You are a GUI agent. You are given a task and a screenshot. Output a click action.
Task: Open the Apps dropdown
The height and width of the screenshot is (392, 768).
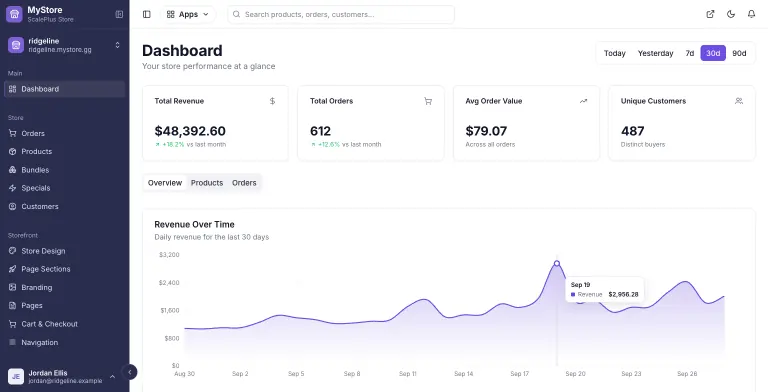(x=188, y=14)
